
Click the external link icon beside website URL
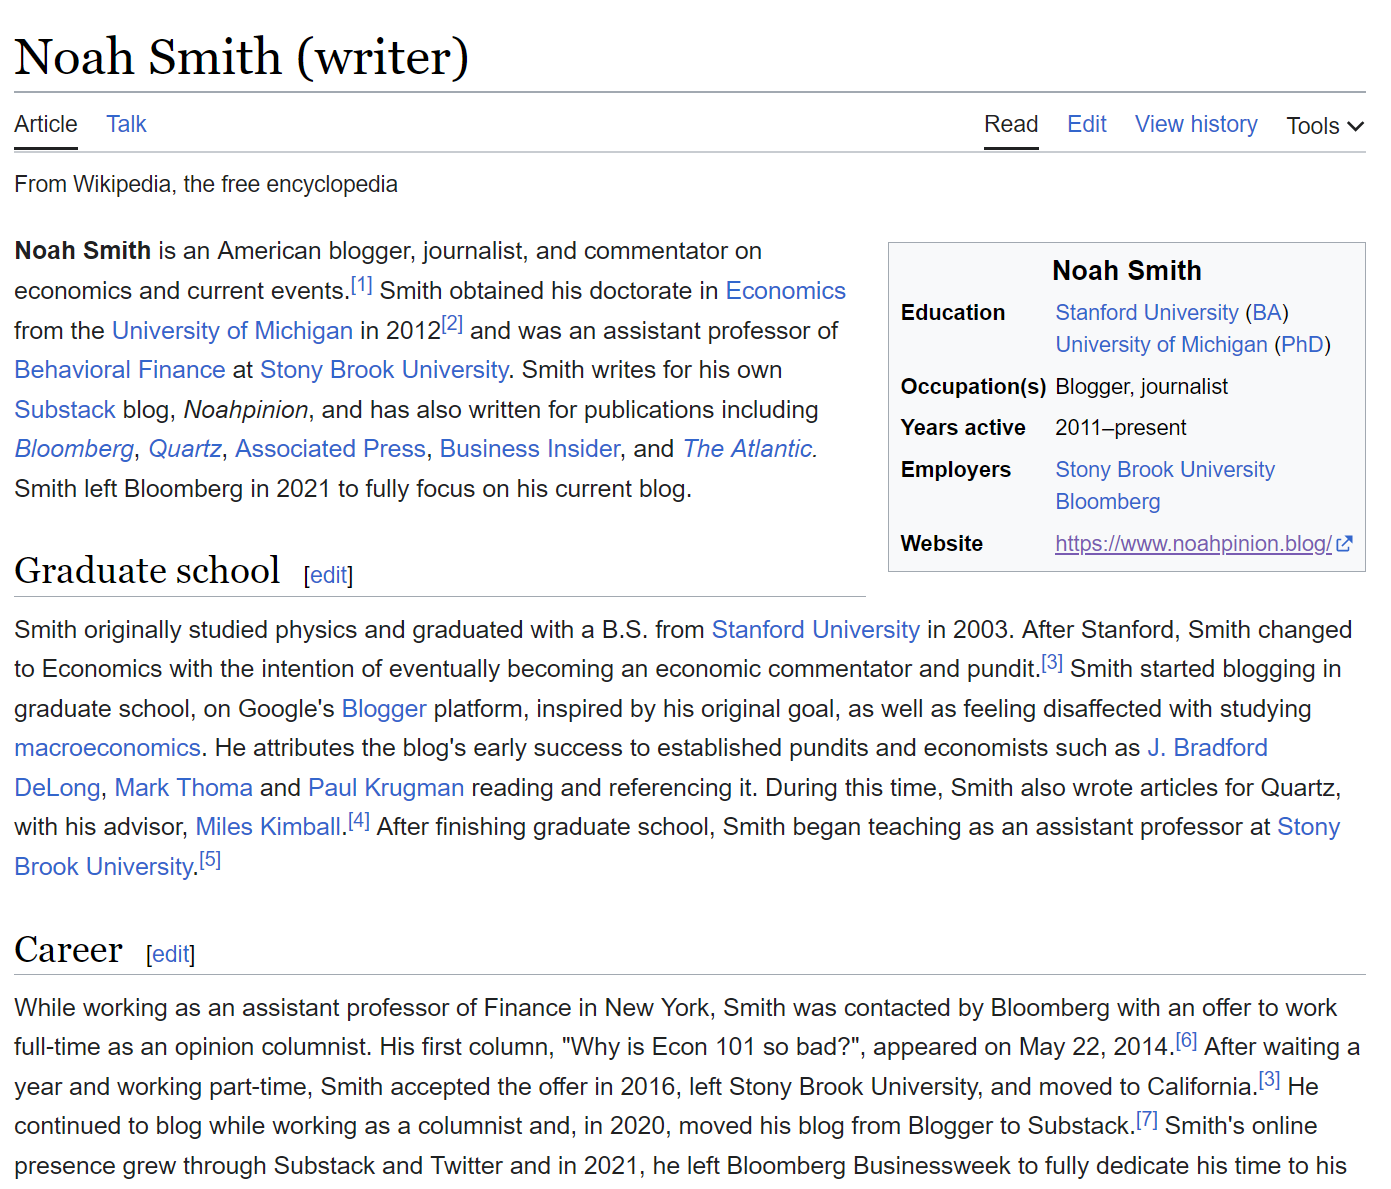(x=1344, y=544)
